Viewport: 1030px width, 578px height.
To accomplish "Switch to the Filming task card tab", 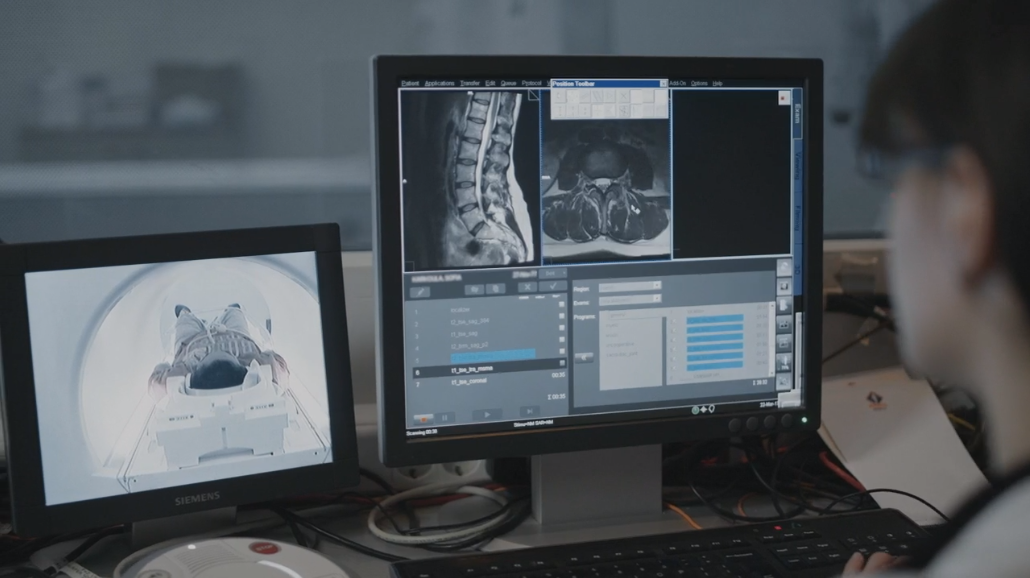I will point(797,217).
